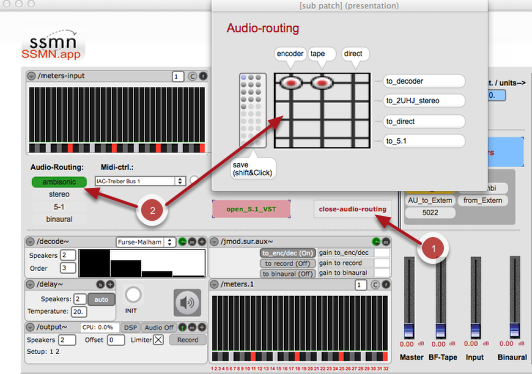532x374 pixels.
Task: Toggle the to_enc/dec (On) switch
Action: tap(288, 253)
